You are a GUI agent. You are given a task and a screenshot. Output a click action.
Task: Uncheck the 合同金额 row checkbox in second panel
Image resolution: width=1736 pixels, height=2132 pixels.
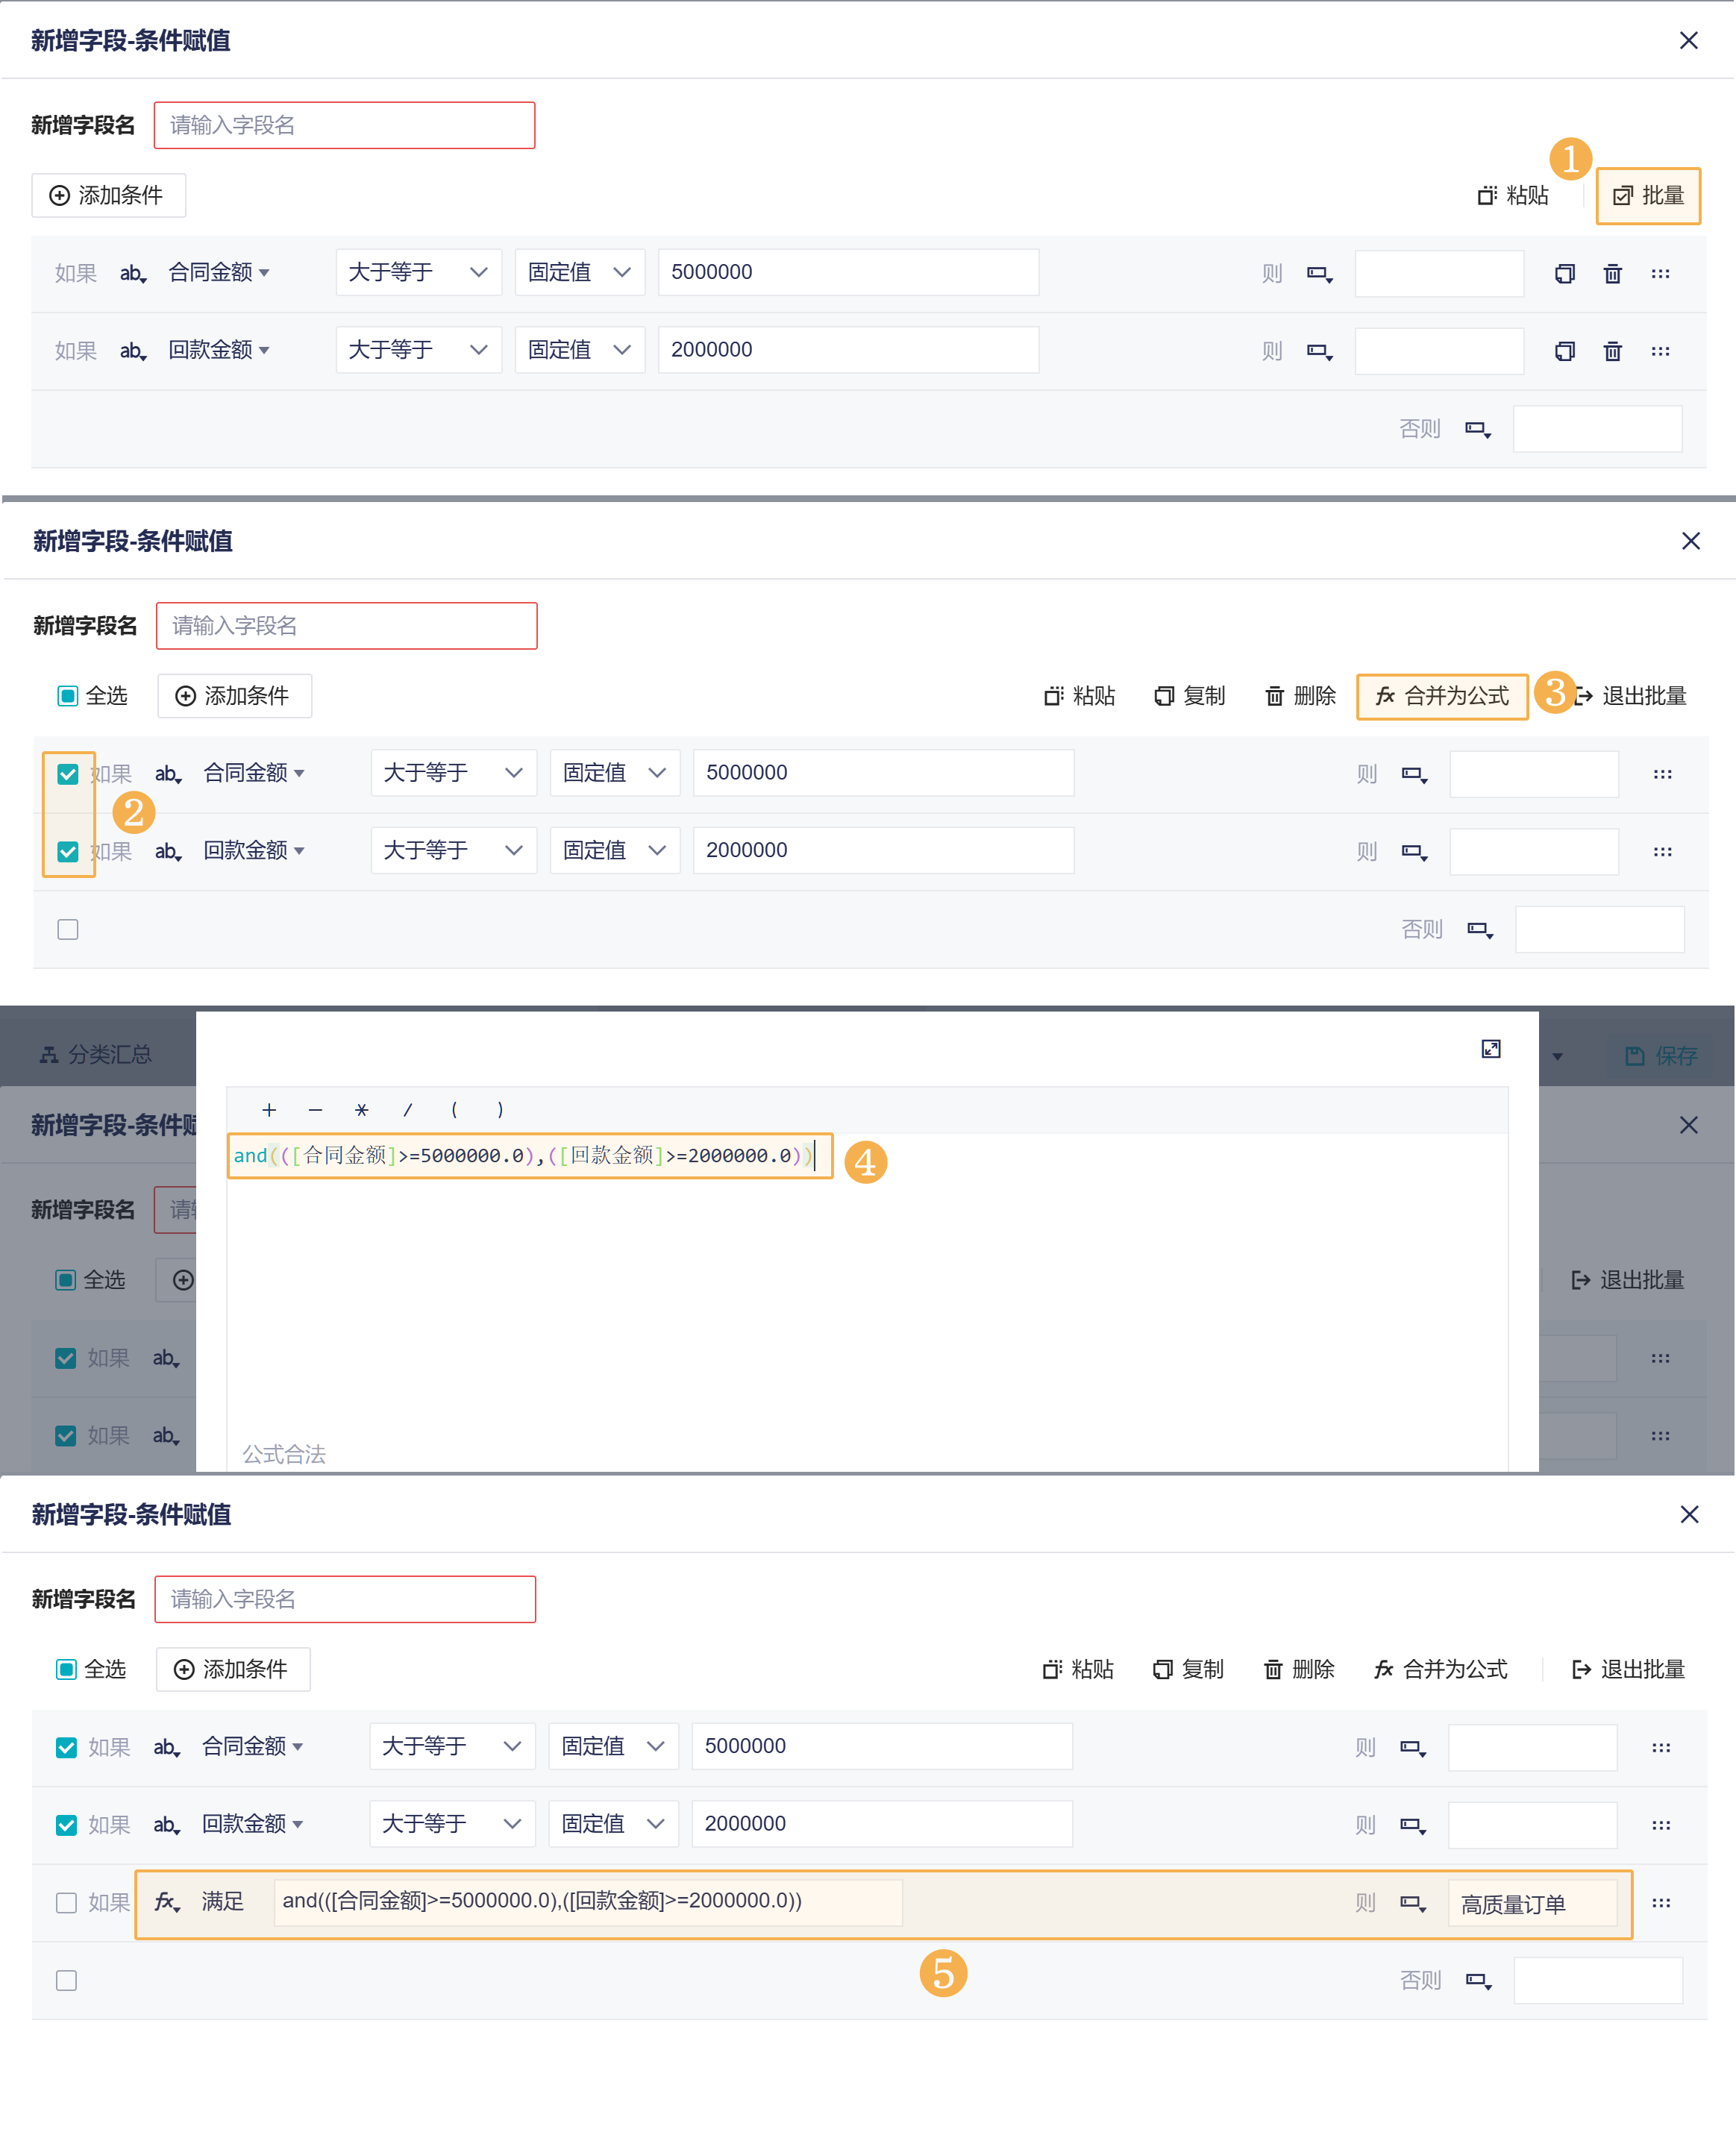tap(68, 774)
